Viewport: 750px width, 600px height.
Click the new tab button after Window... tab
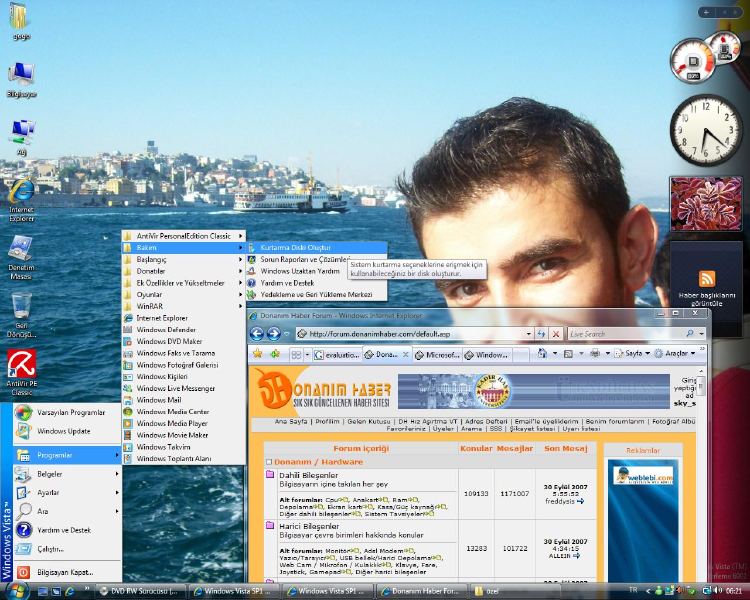coord(520,355)
